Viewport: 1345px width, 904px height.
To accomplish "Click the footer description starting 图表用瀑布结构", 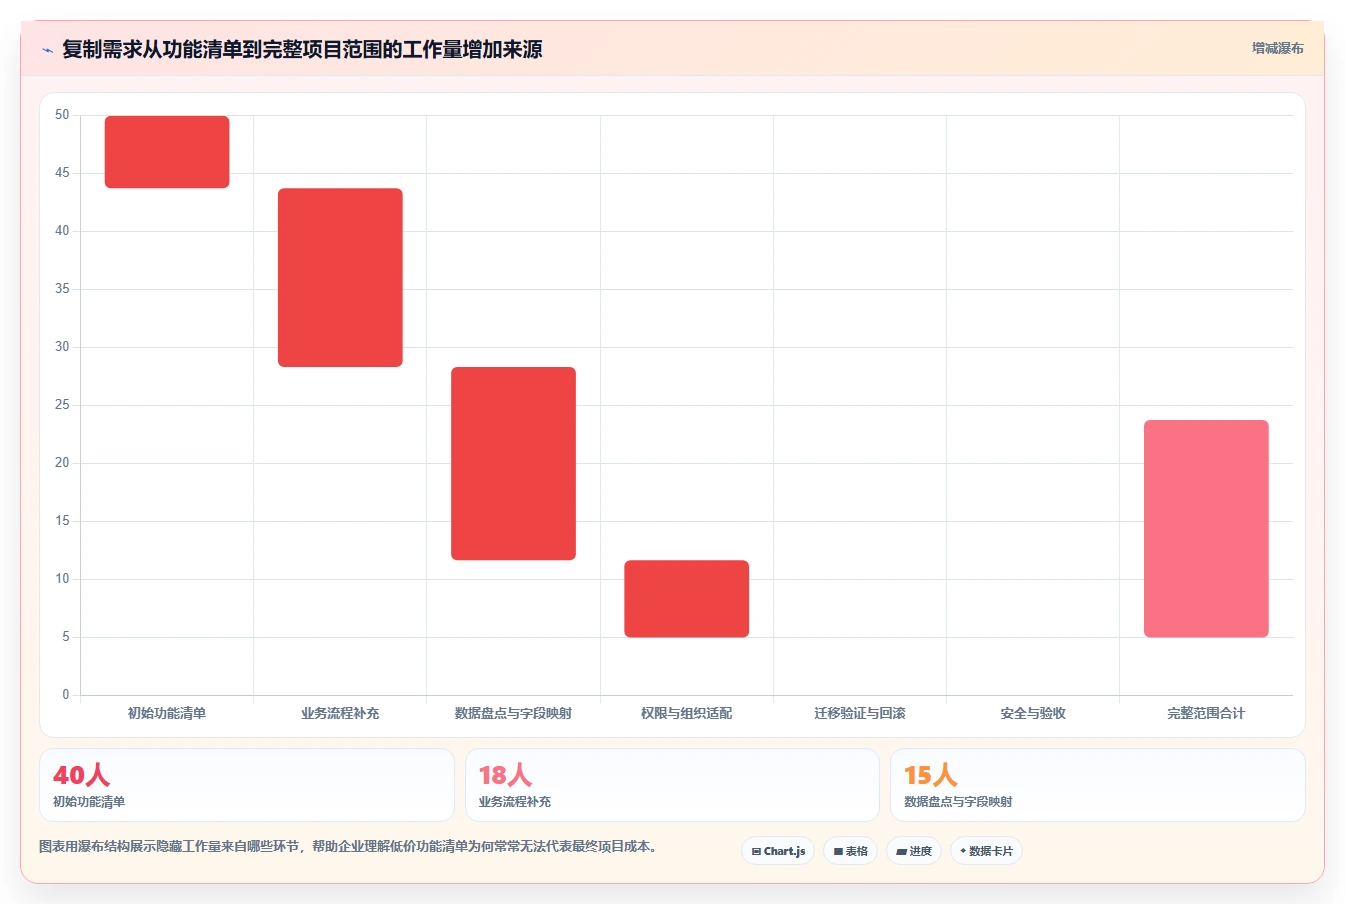I will point(348,846).
